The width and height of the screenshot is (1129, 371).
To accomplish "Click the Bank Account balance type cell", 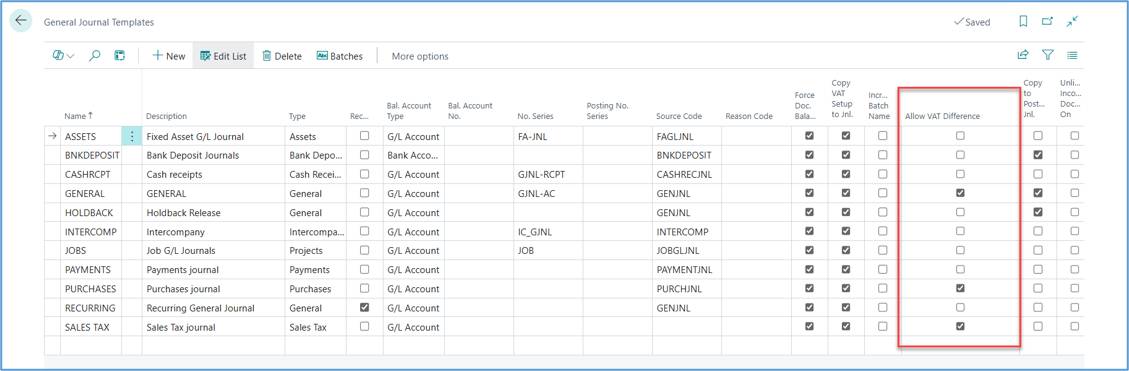I will coord(413,155).
